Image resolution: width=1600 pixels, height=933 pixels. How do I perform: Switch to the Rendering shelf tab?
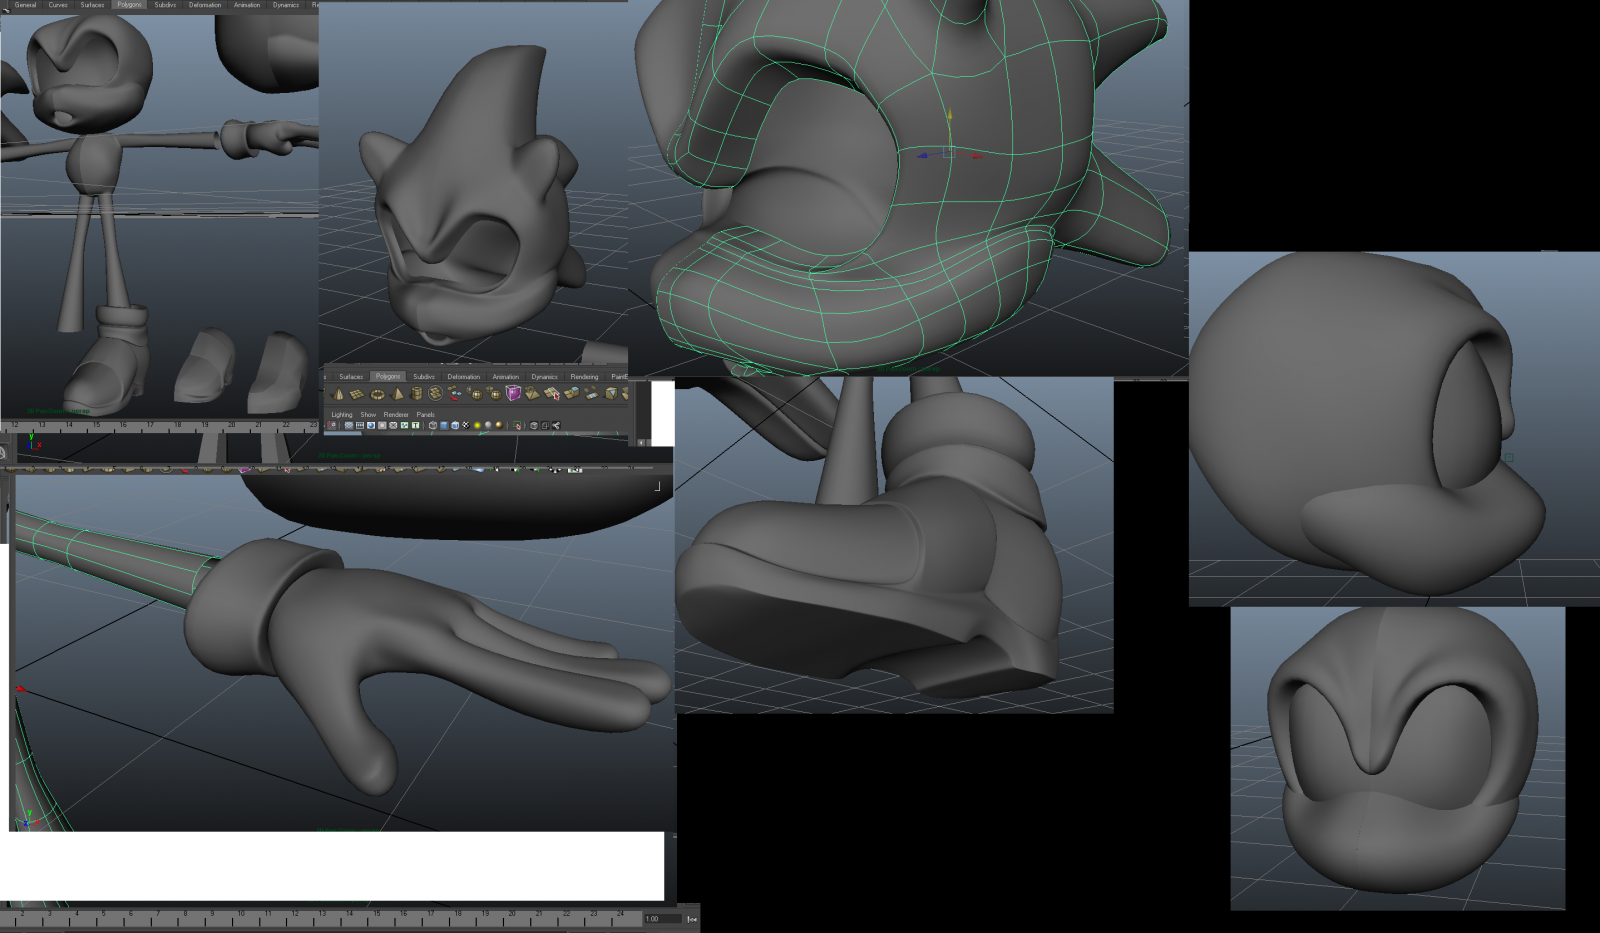click(x=584, y=377)
